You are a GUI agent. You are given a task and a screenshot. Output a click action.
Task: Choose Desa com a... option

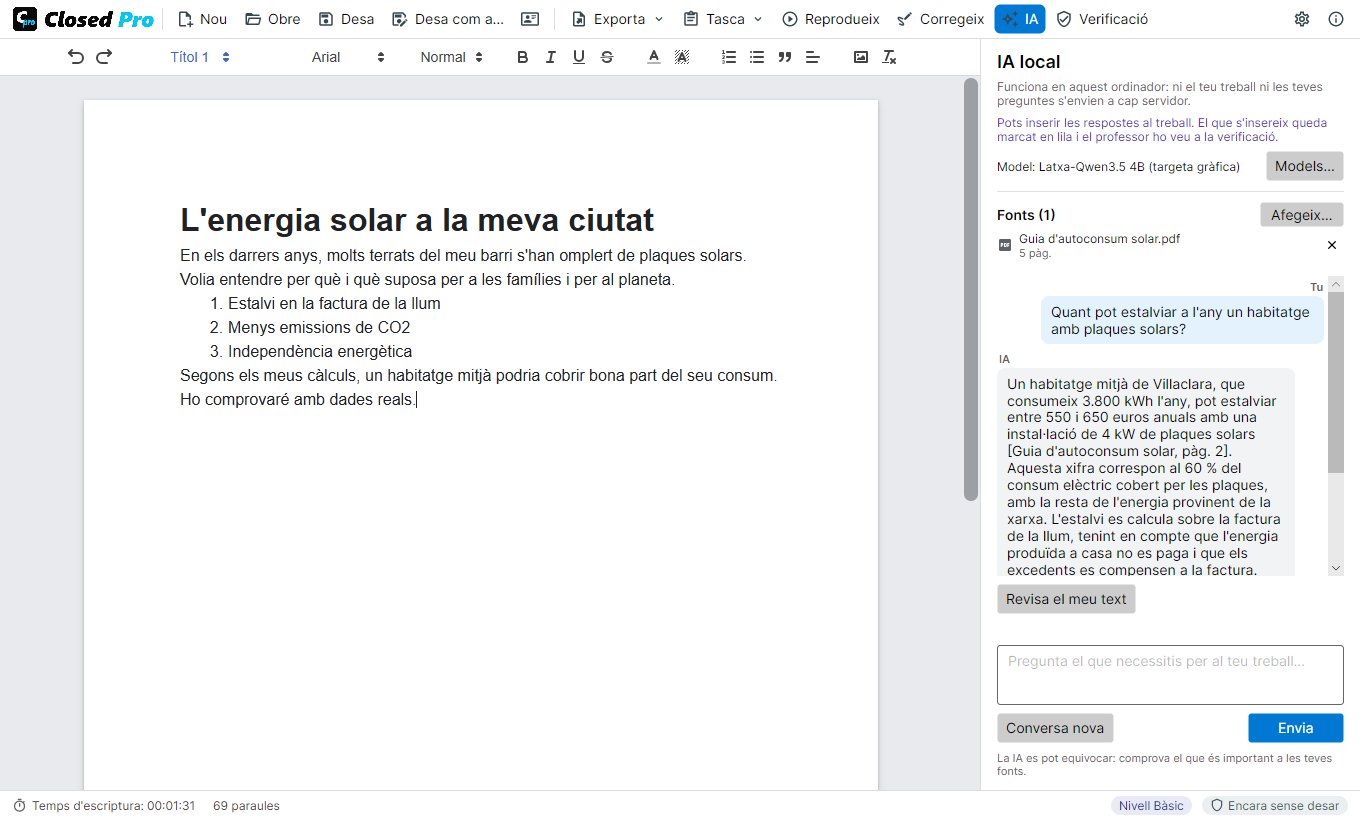click(448, 19)
